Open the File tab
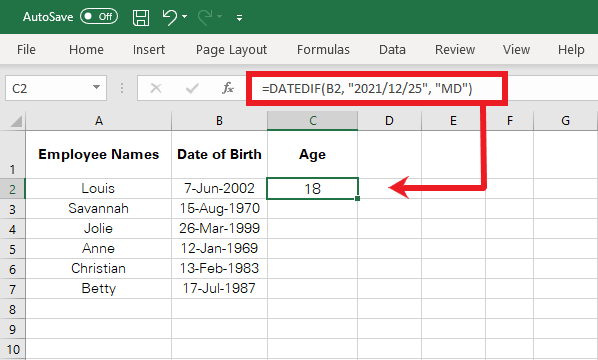Viewport: 598px width, 360px height. click(x=26, y=50)
